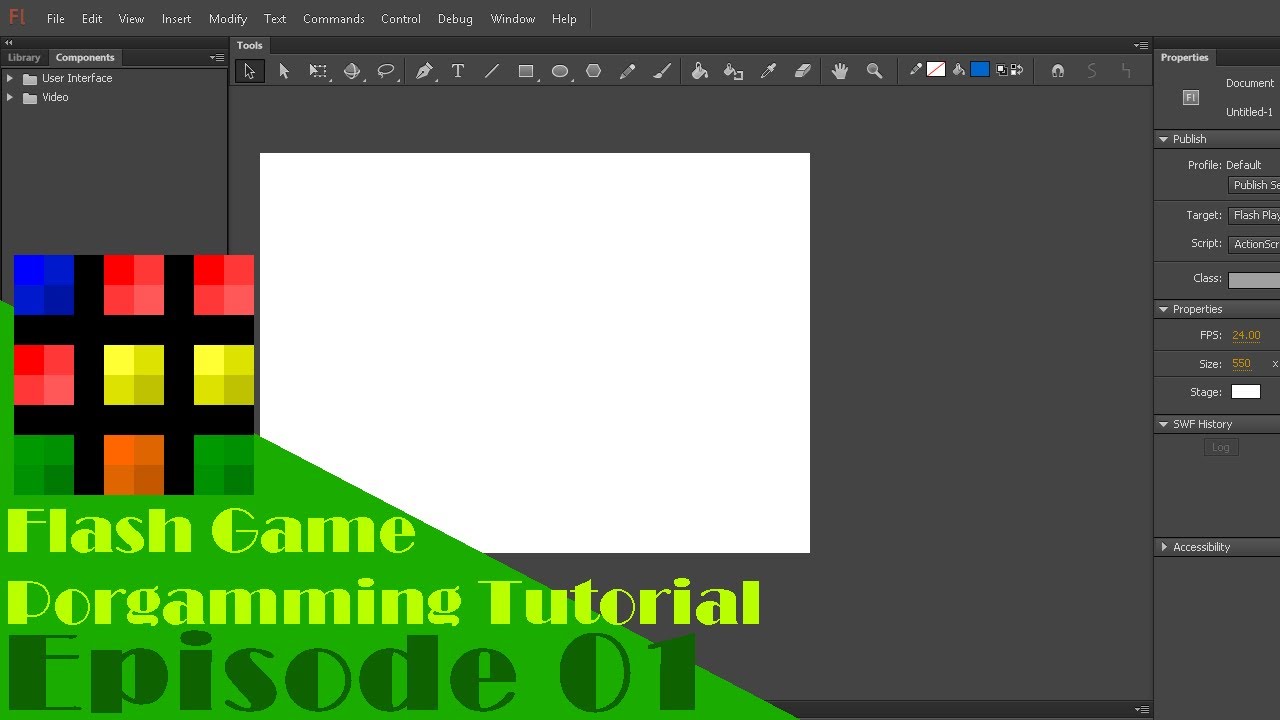Expand the Video components folder

(10, 98)
